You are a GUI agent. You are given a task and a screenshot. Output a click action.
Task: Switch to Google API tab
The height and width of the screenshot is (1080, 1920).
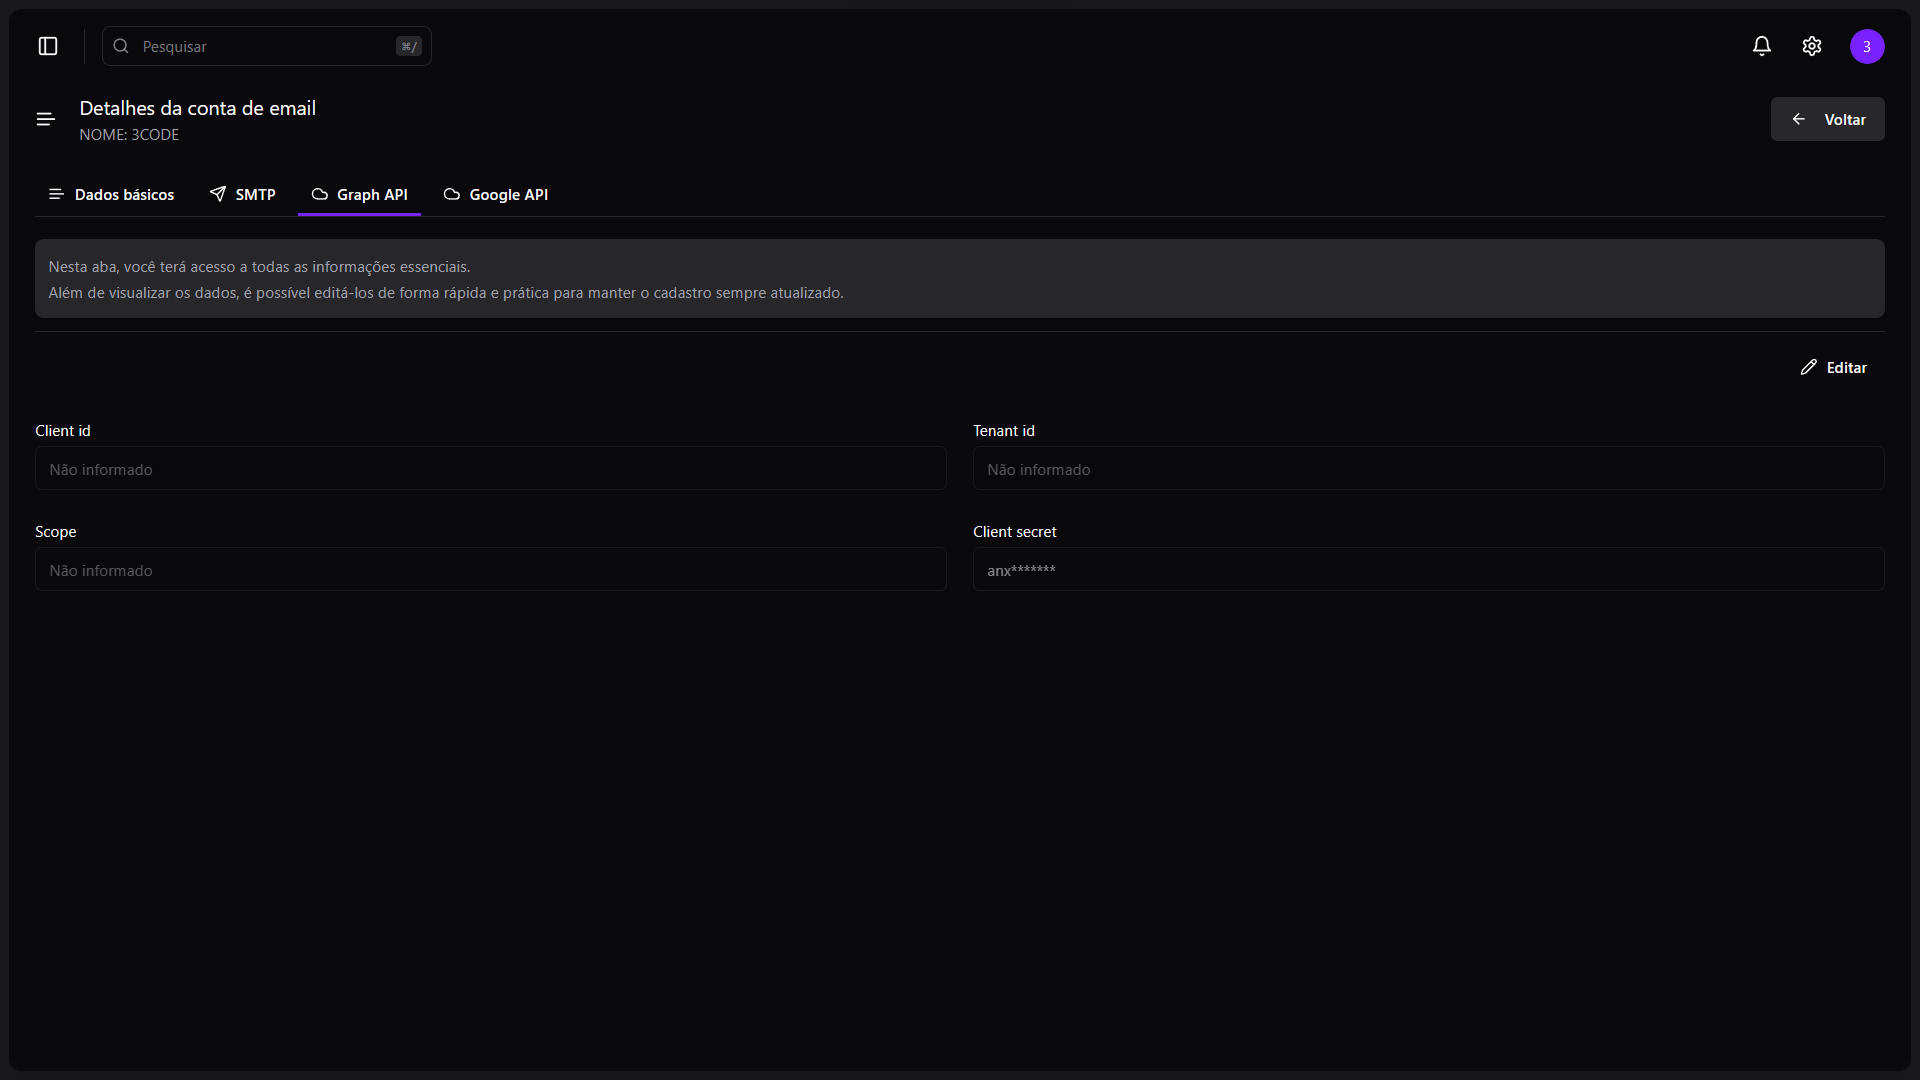(496, 194)
